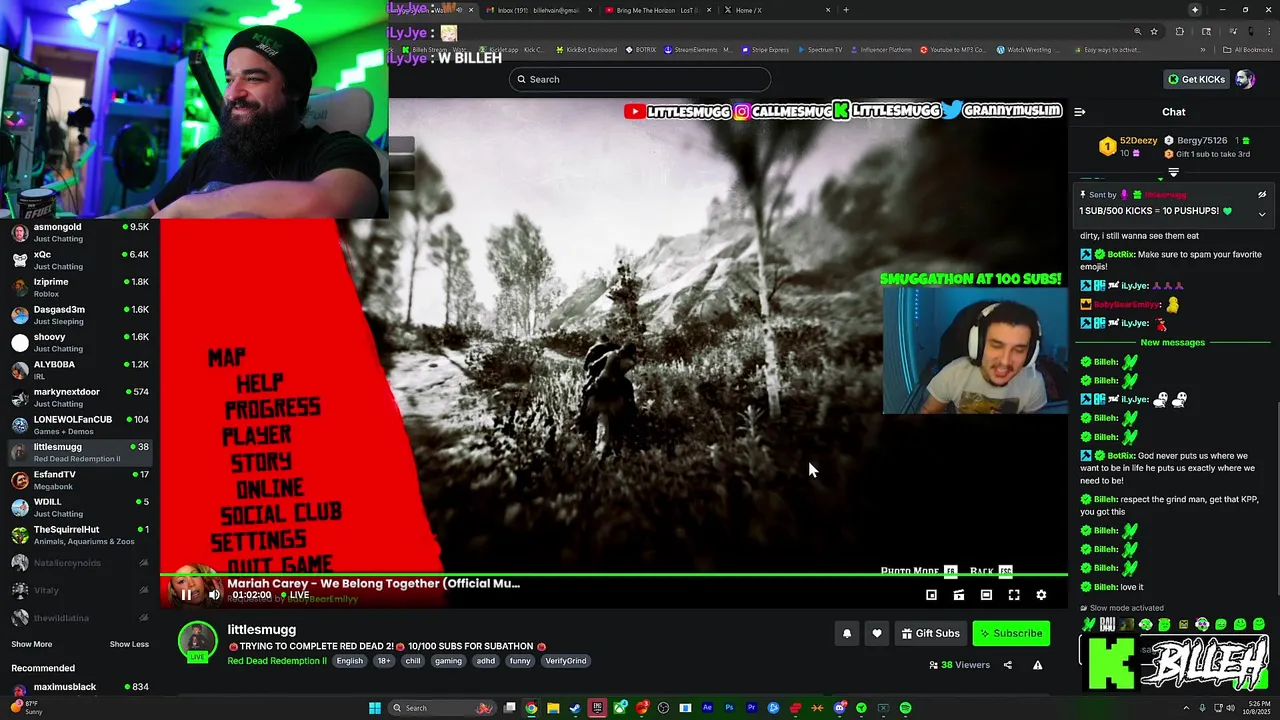
Task: Open Influencer Platform bookmark
Action: [881, 50]
